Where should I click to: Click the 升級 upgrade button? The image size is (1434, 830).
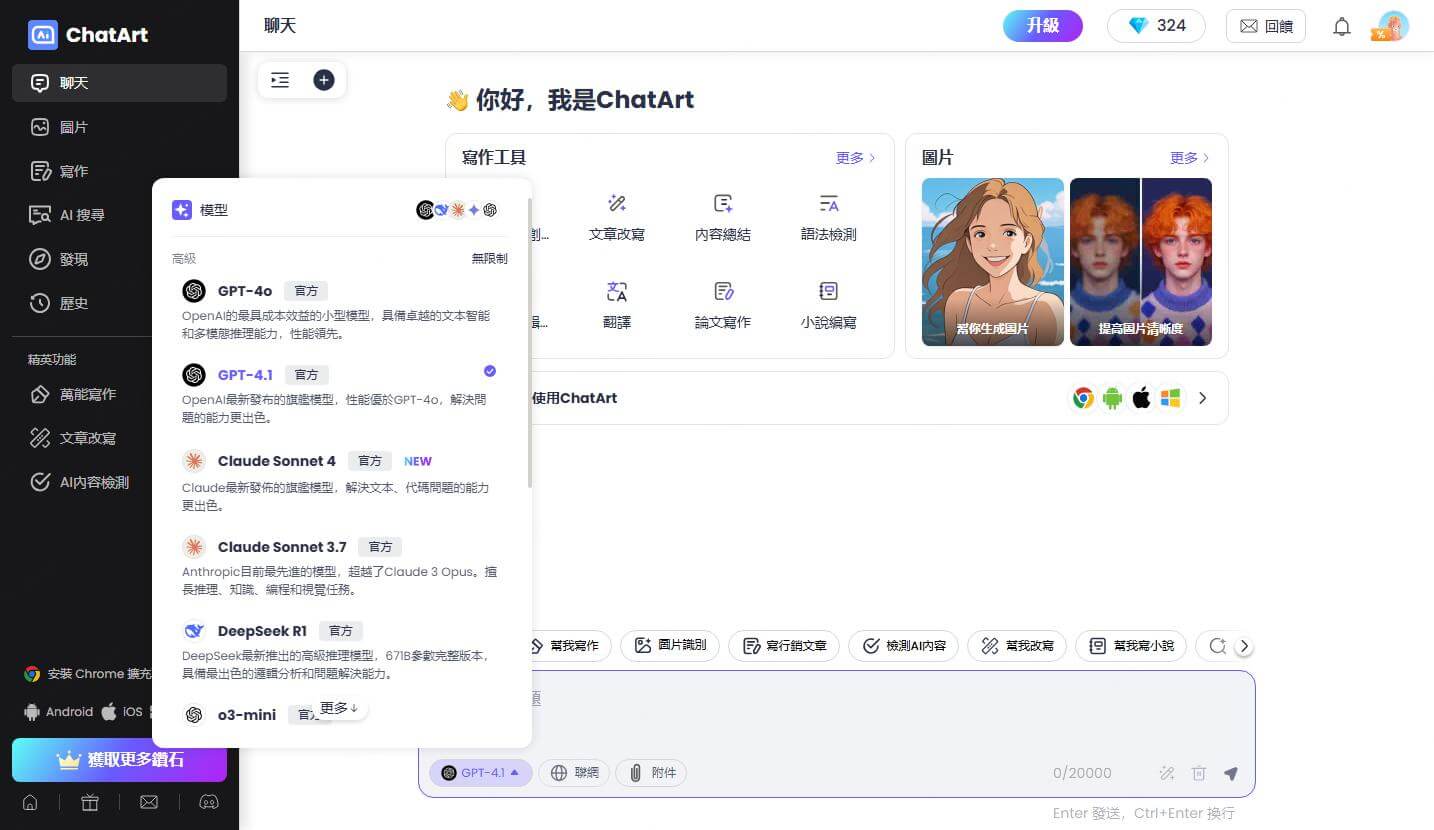1043,26
